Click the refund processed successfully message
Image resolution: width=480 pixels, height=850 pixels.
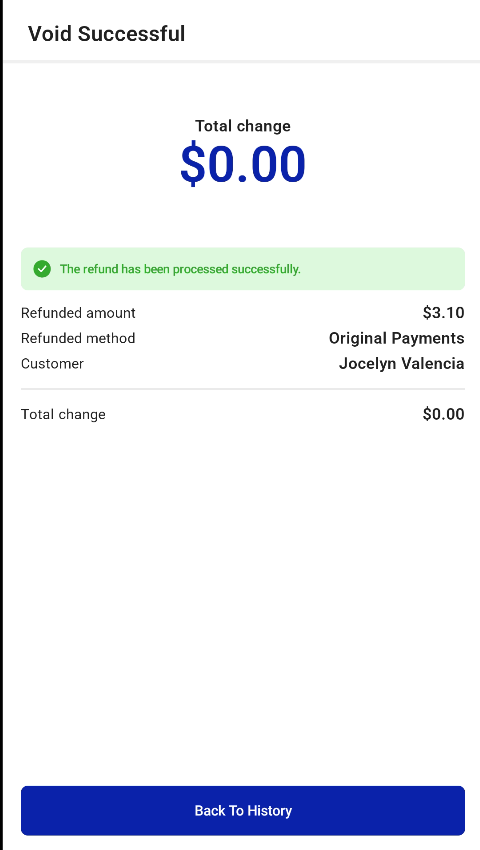point(180,269)
